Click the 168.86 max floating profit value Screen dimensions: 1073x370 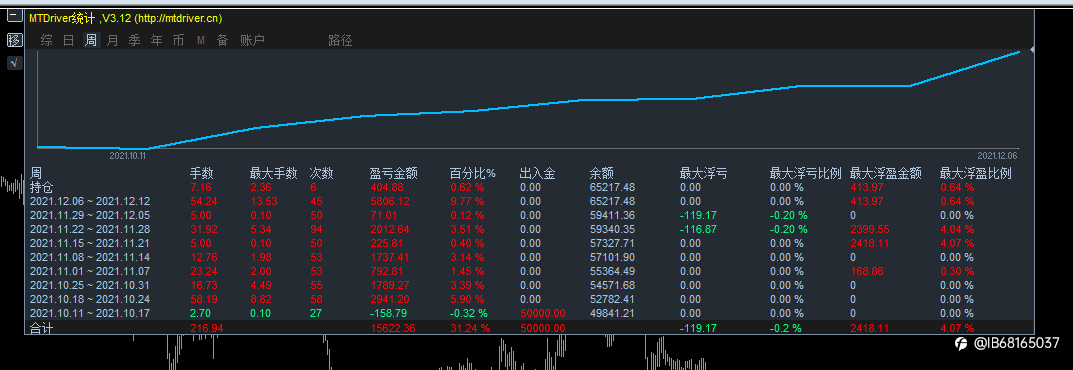coord(866,271)
